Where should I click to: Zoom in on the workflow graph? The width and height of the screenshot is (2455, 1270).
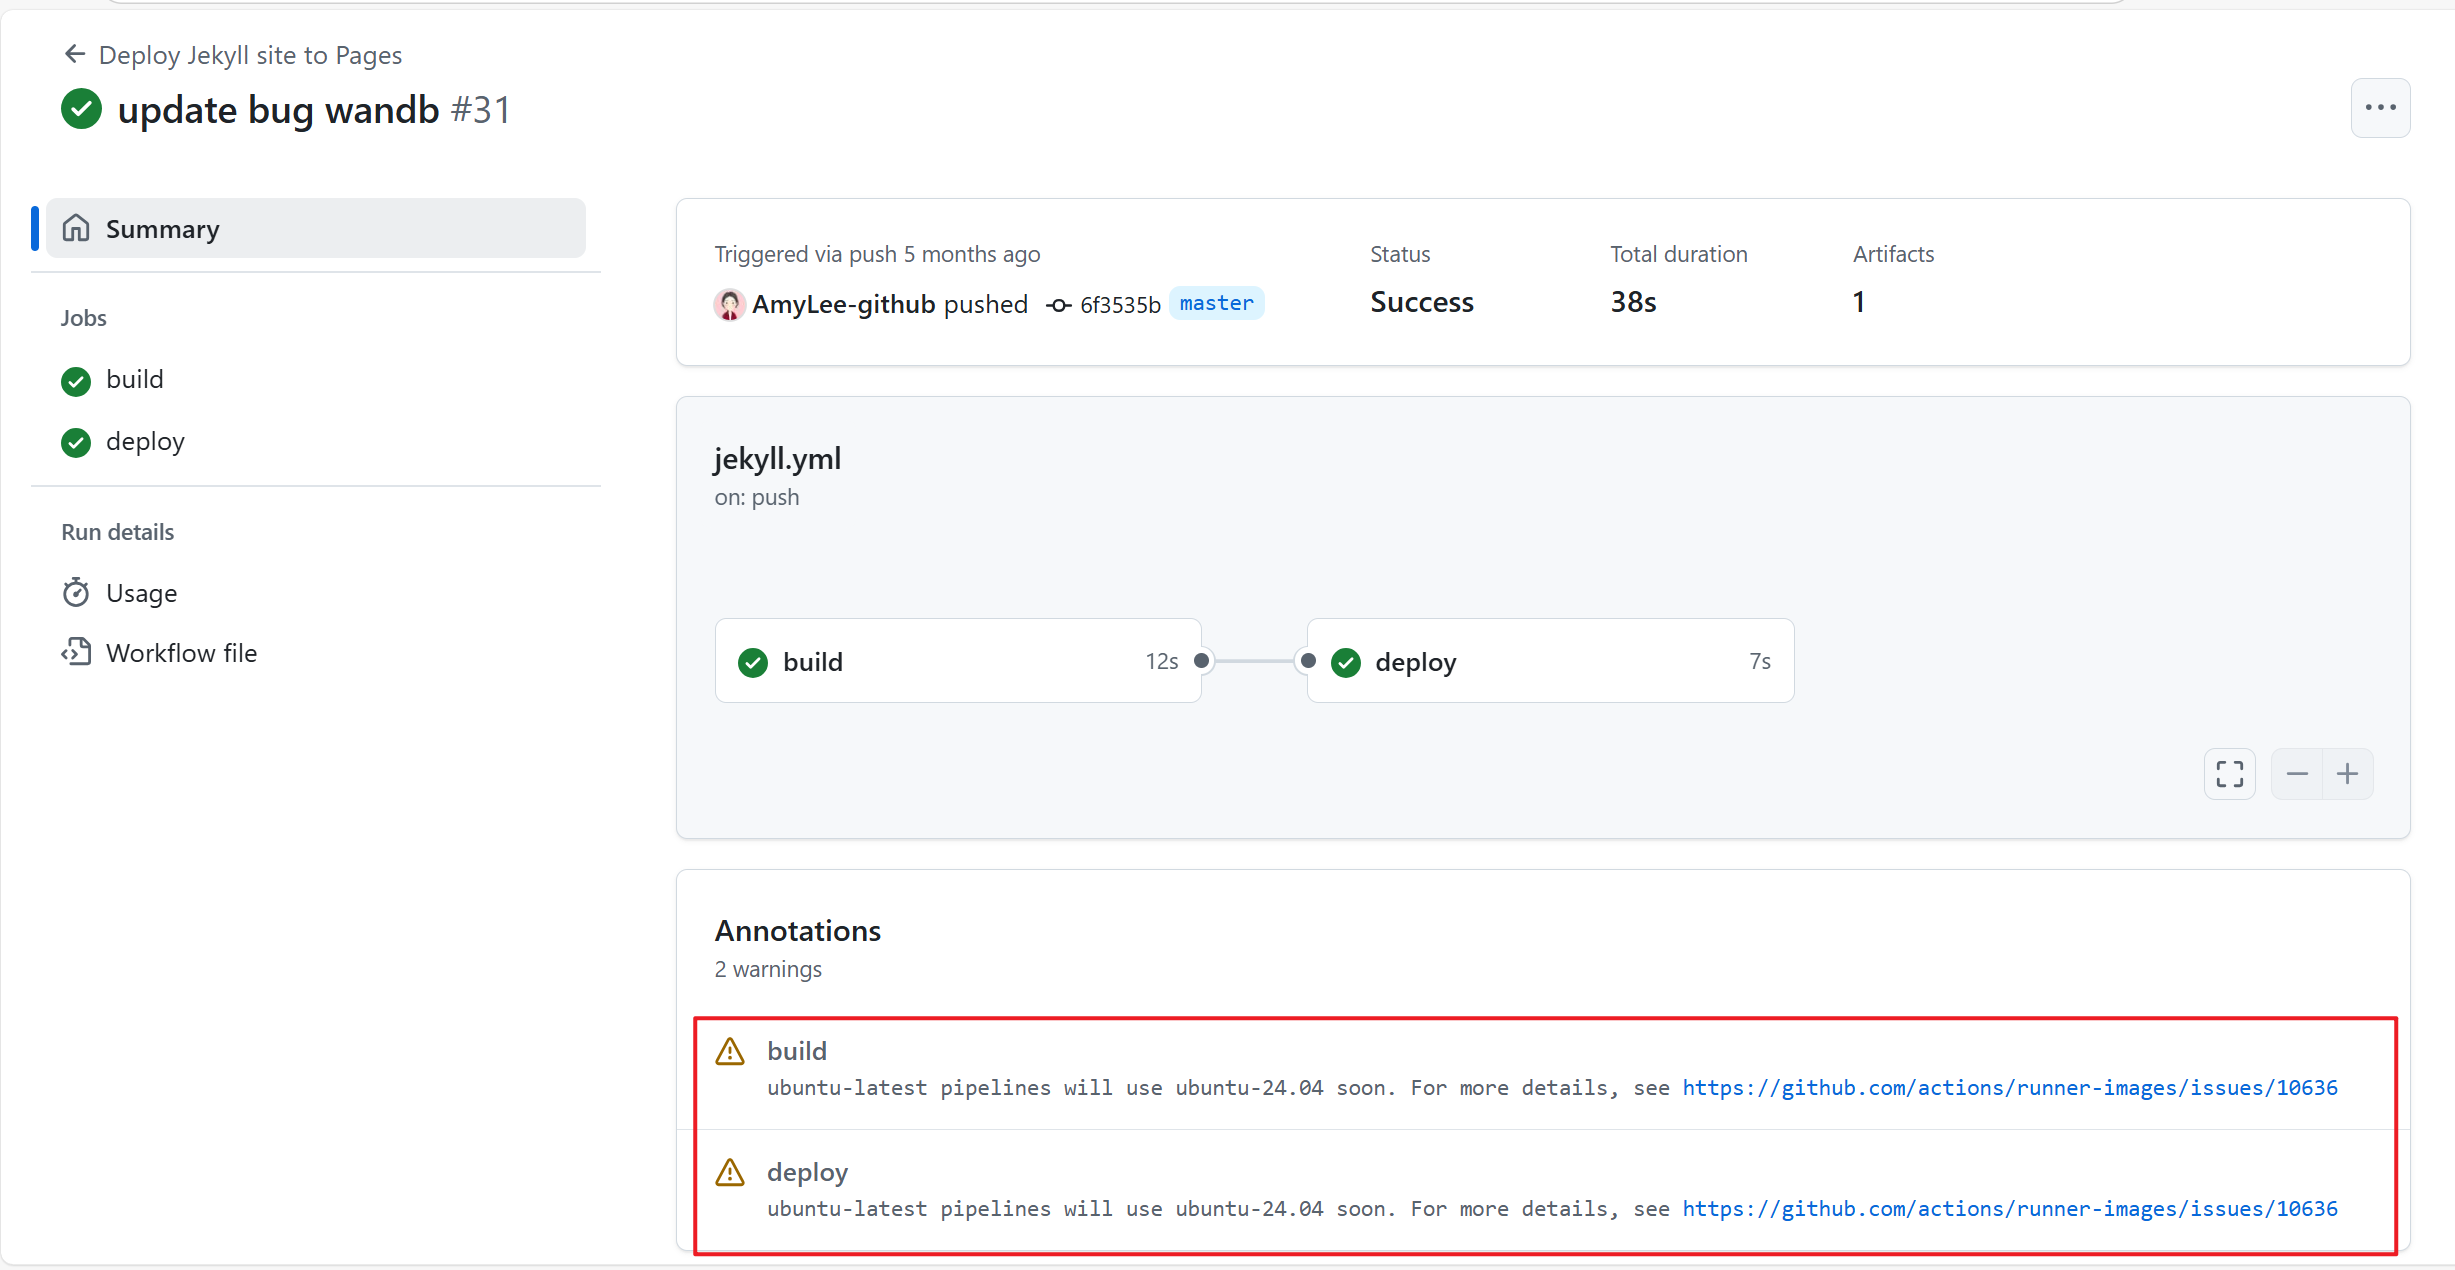pyautogui.click(x=2348, y=773)
